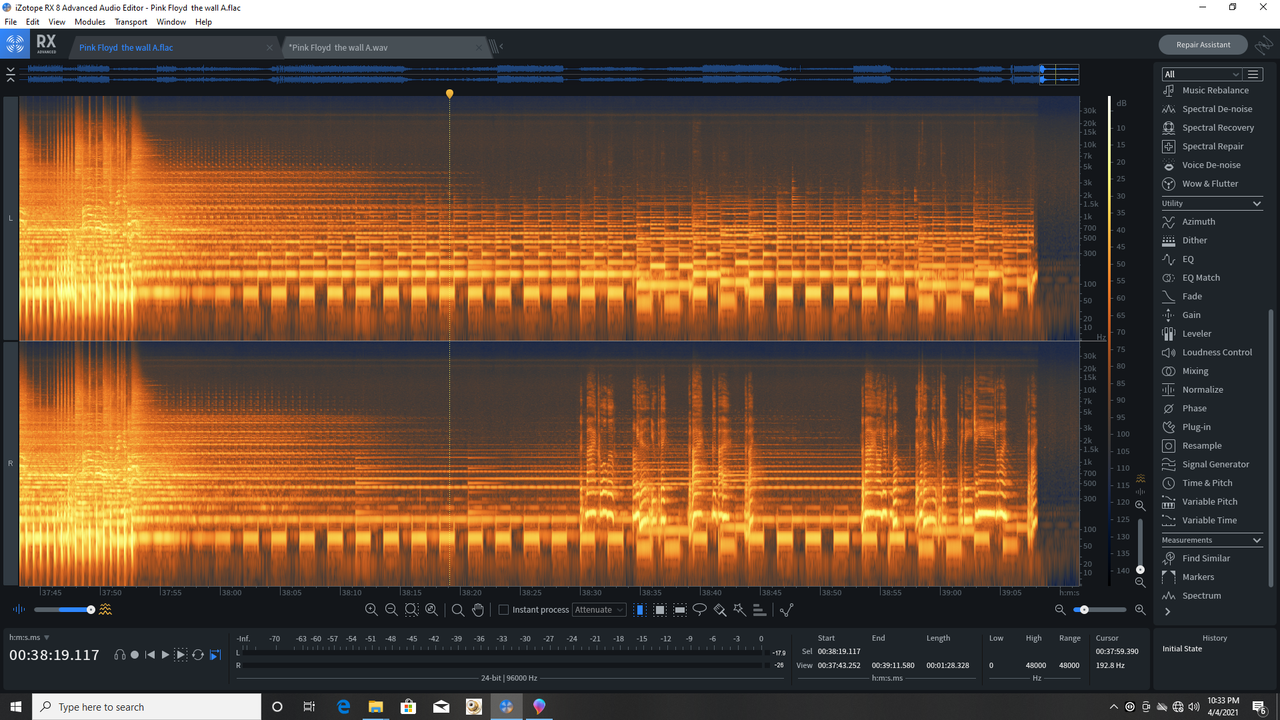Screen dimensions: 1280x720
Task: Open the Find Similar tool
Action: 1206,558
